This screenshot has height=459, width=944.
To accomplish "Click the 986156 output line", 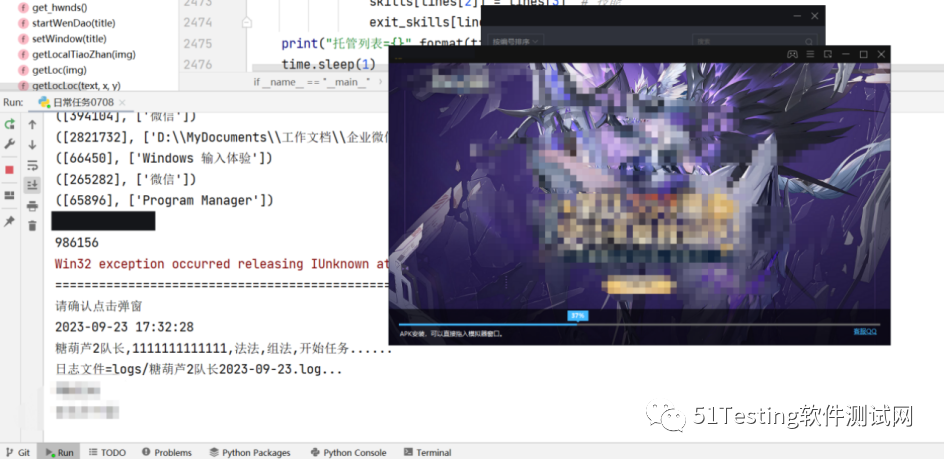I will (x=76, y=243).
